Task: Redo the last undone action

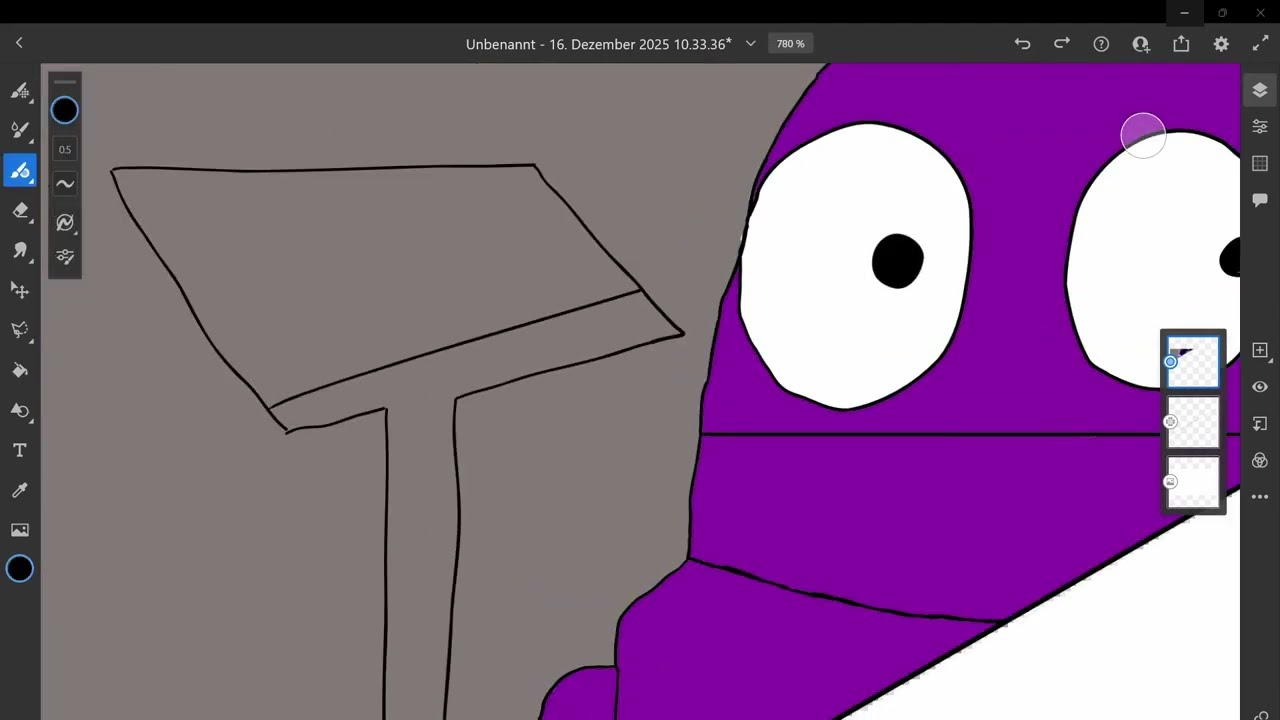Action: click(x=1062, y=44)
